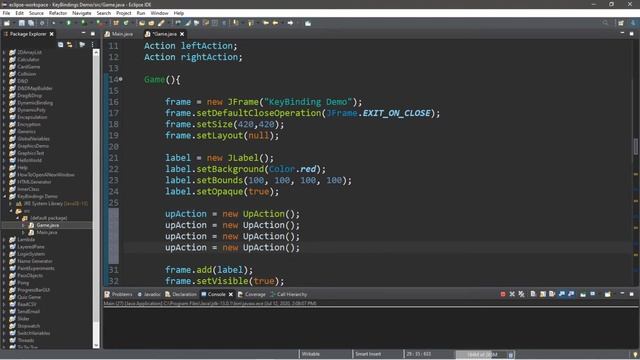Screen dimensions: 640x360
Task: Open the Navigate menu
Action: point(82,13)
